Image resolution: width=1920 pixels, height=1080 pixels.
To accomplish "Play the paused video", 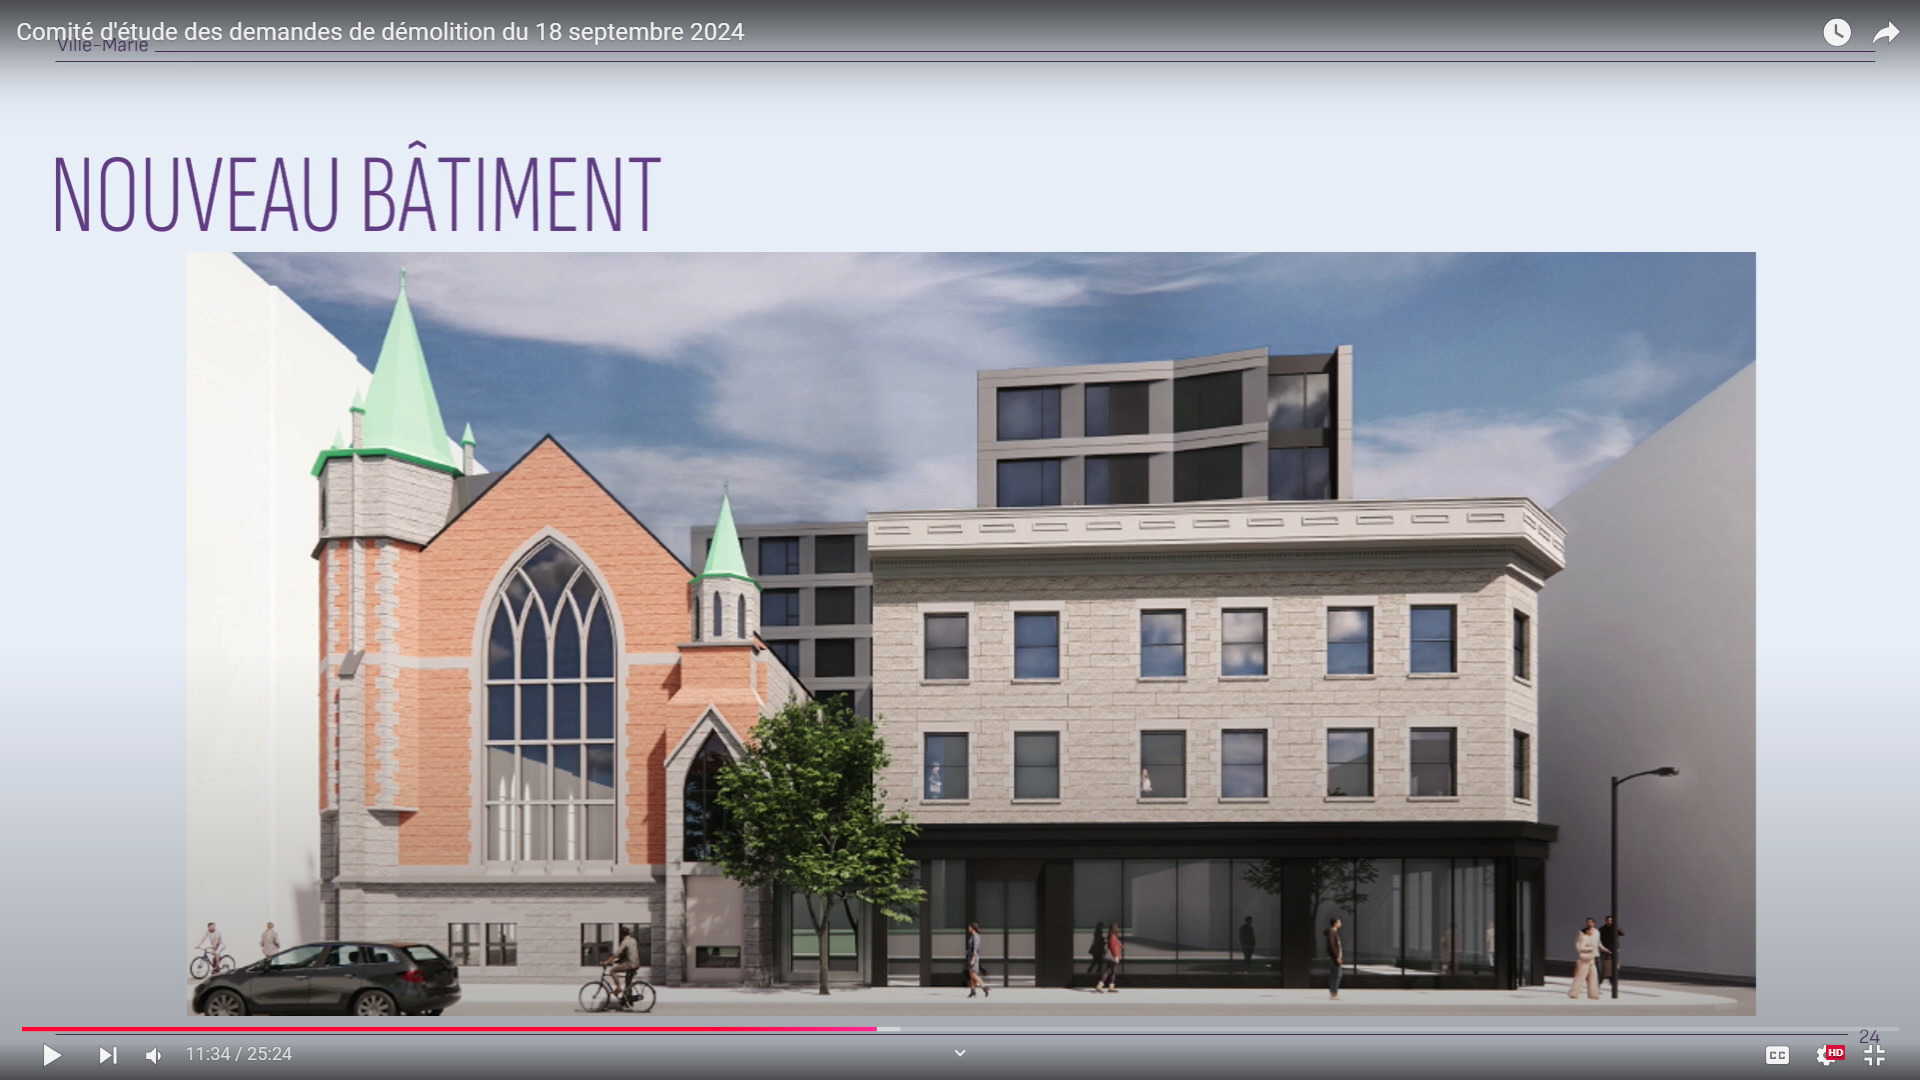I will pyautogui.click(x=52, y=1055).
